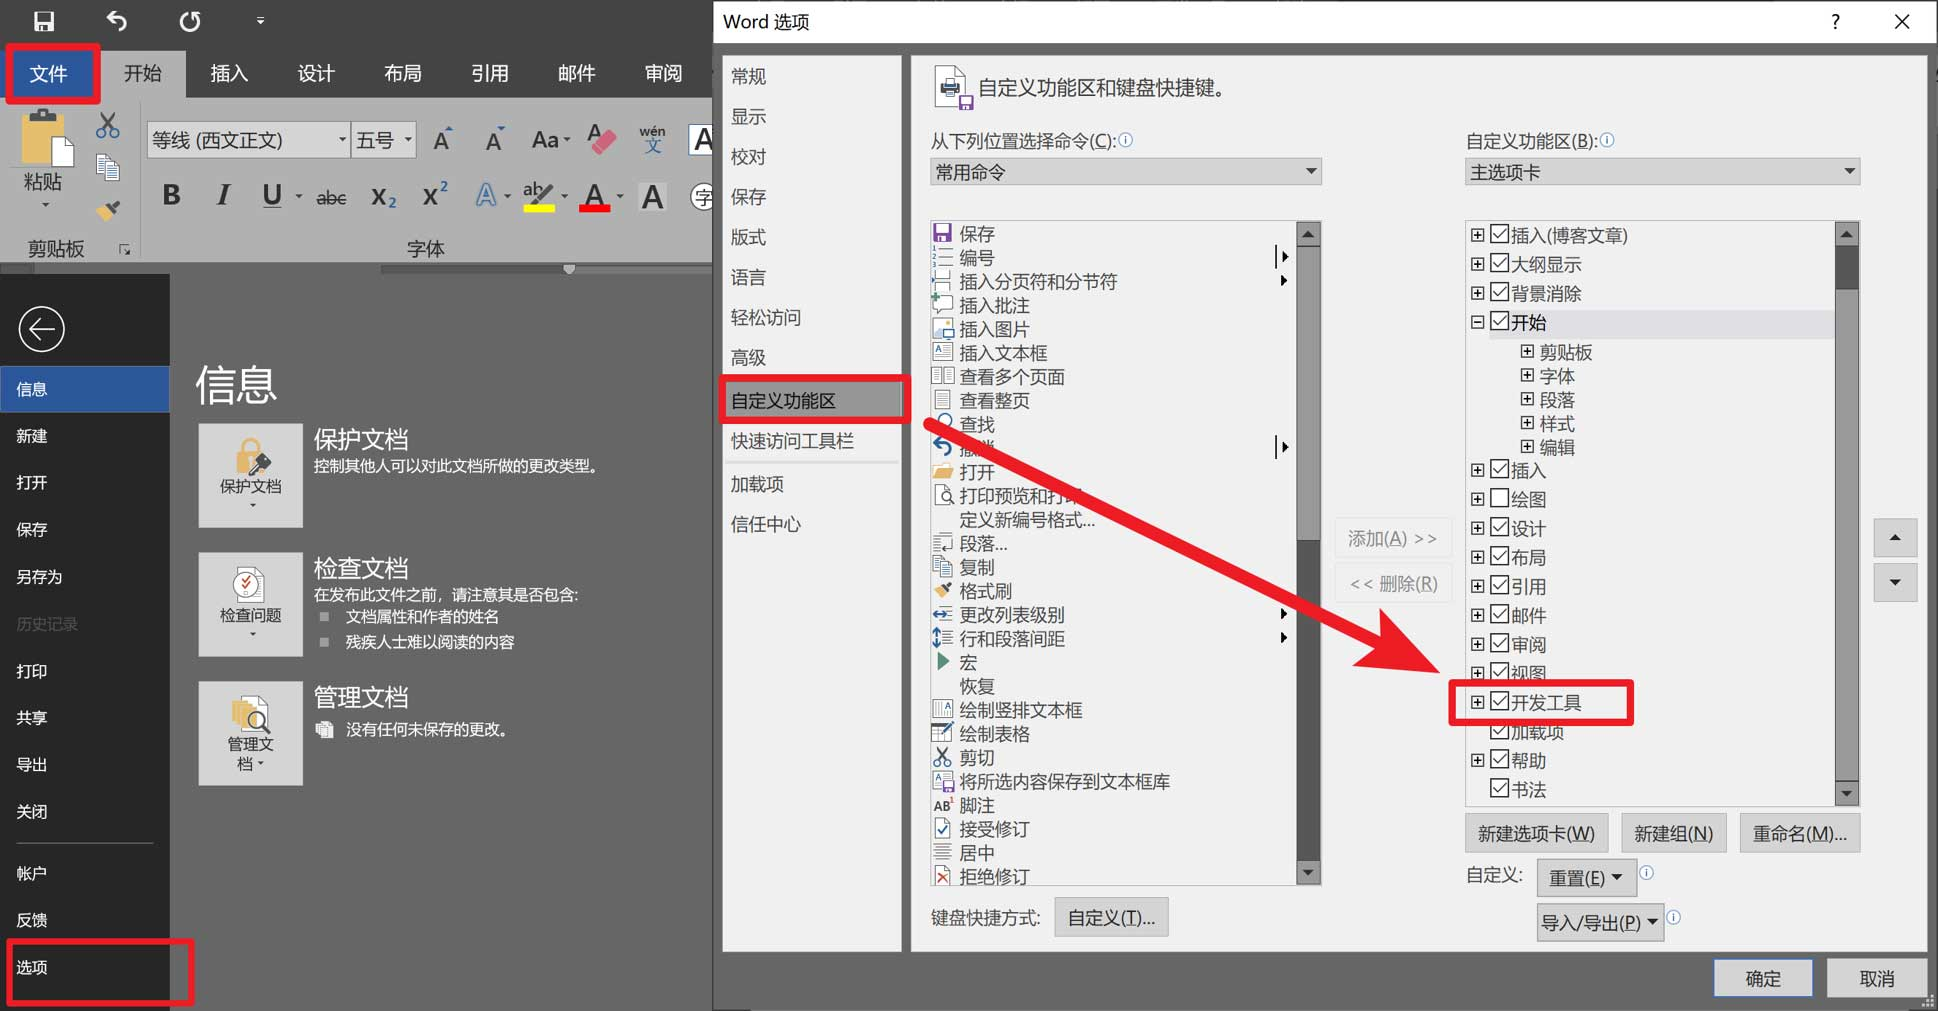The width and height of the screenshot is (1938, 1011).
Task: Click the Paste clipboard icon
Action: coord(45,139)
